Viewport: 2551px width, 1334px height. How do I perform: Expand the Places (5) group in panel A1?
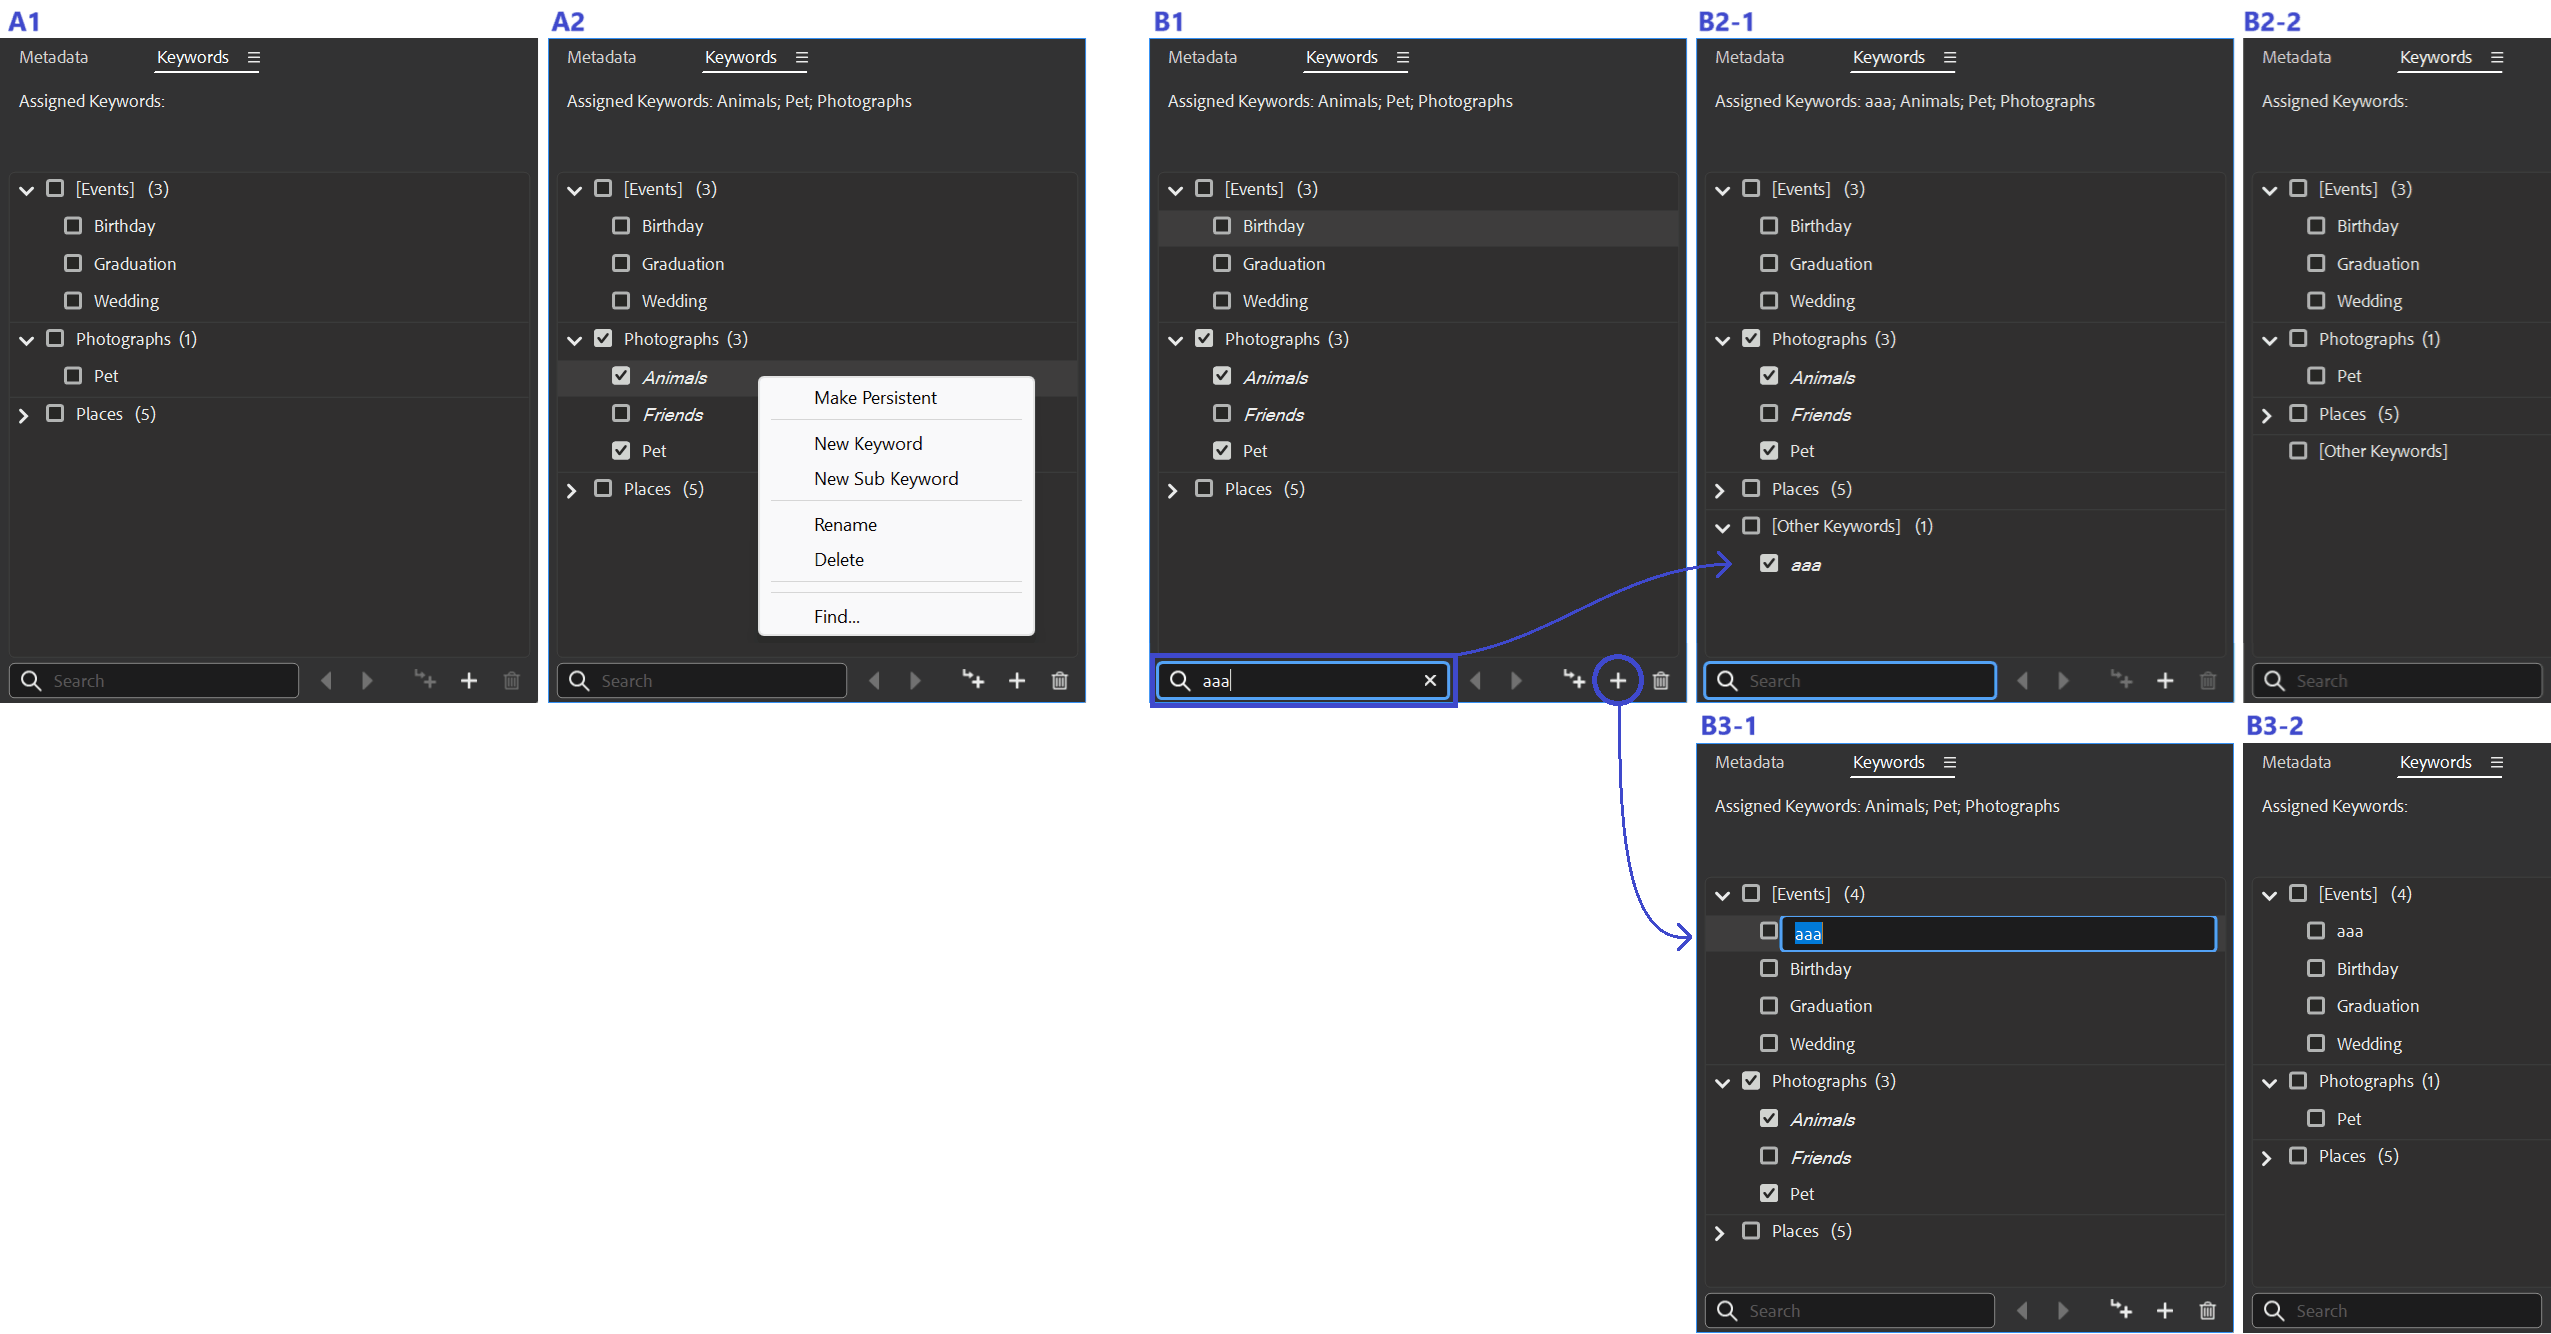pyautogui.click(x=24, y=415)
